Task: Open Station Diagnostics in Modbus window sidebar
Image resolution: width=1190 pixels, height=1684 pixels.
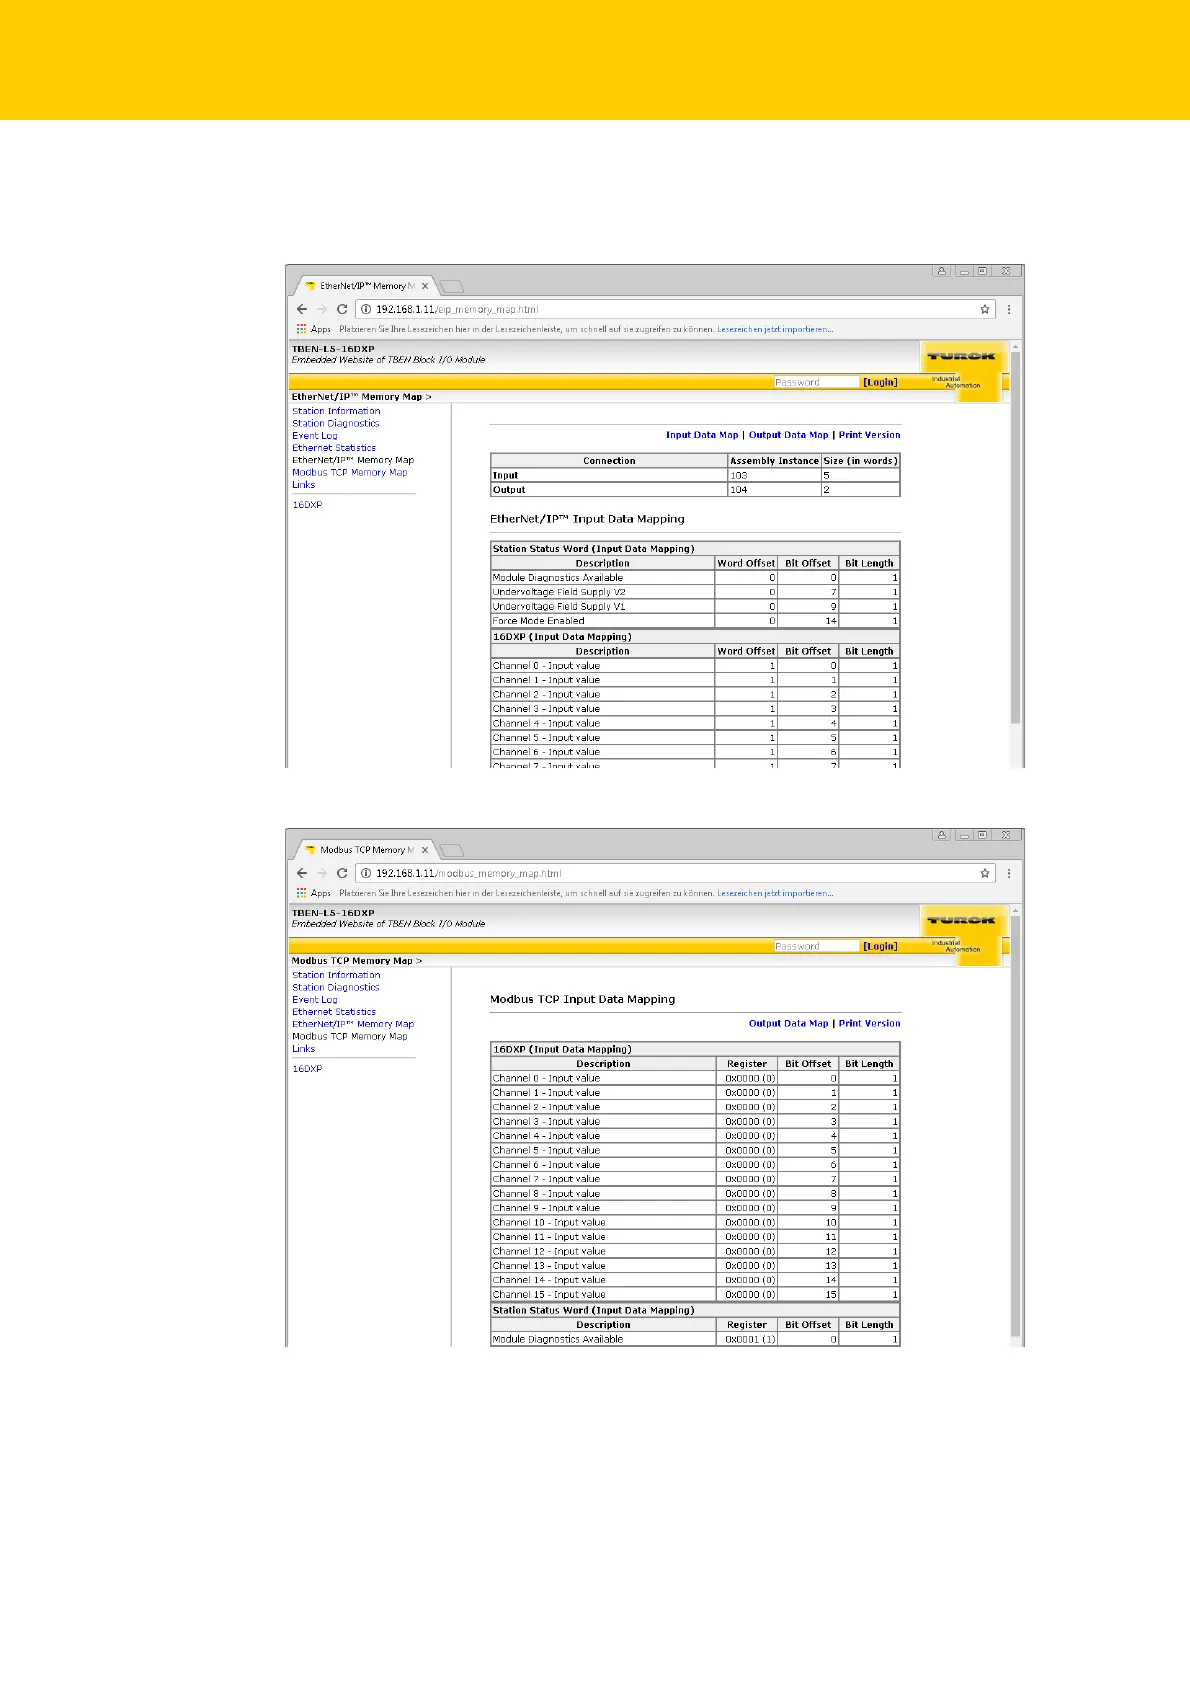Action: click(x=335, y=987)
